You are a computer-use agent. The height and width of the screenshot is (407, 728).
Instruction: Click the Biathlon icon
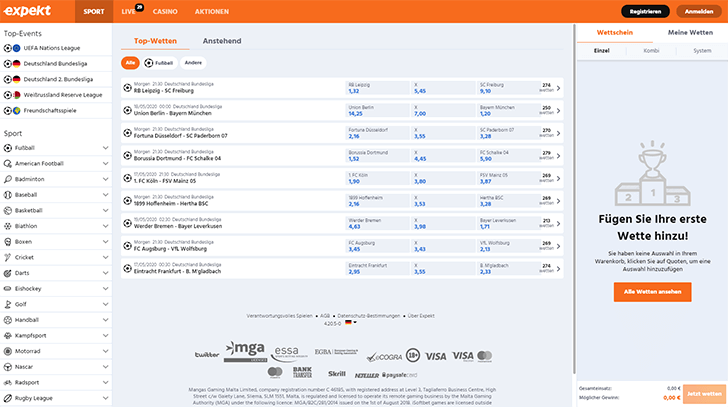click(7, 226)
